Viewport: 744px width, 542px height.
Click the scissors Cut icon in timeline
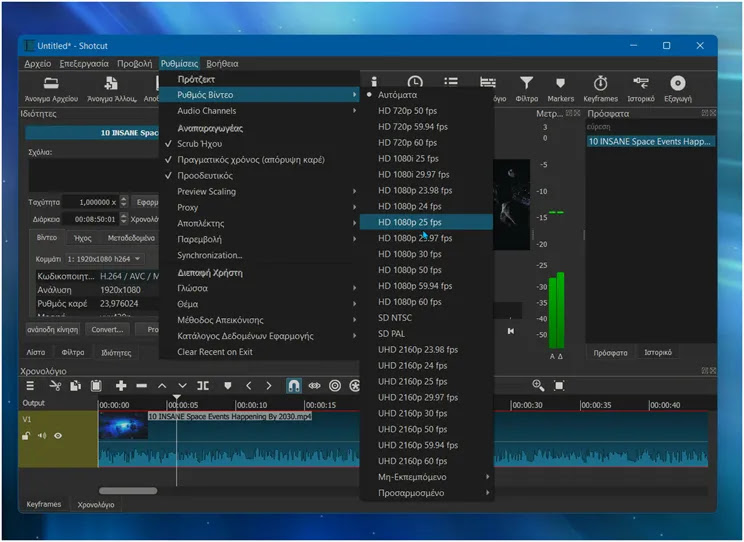point(55,386)
